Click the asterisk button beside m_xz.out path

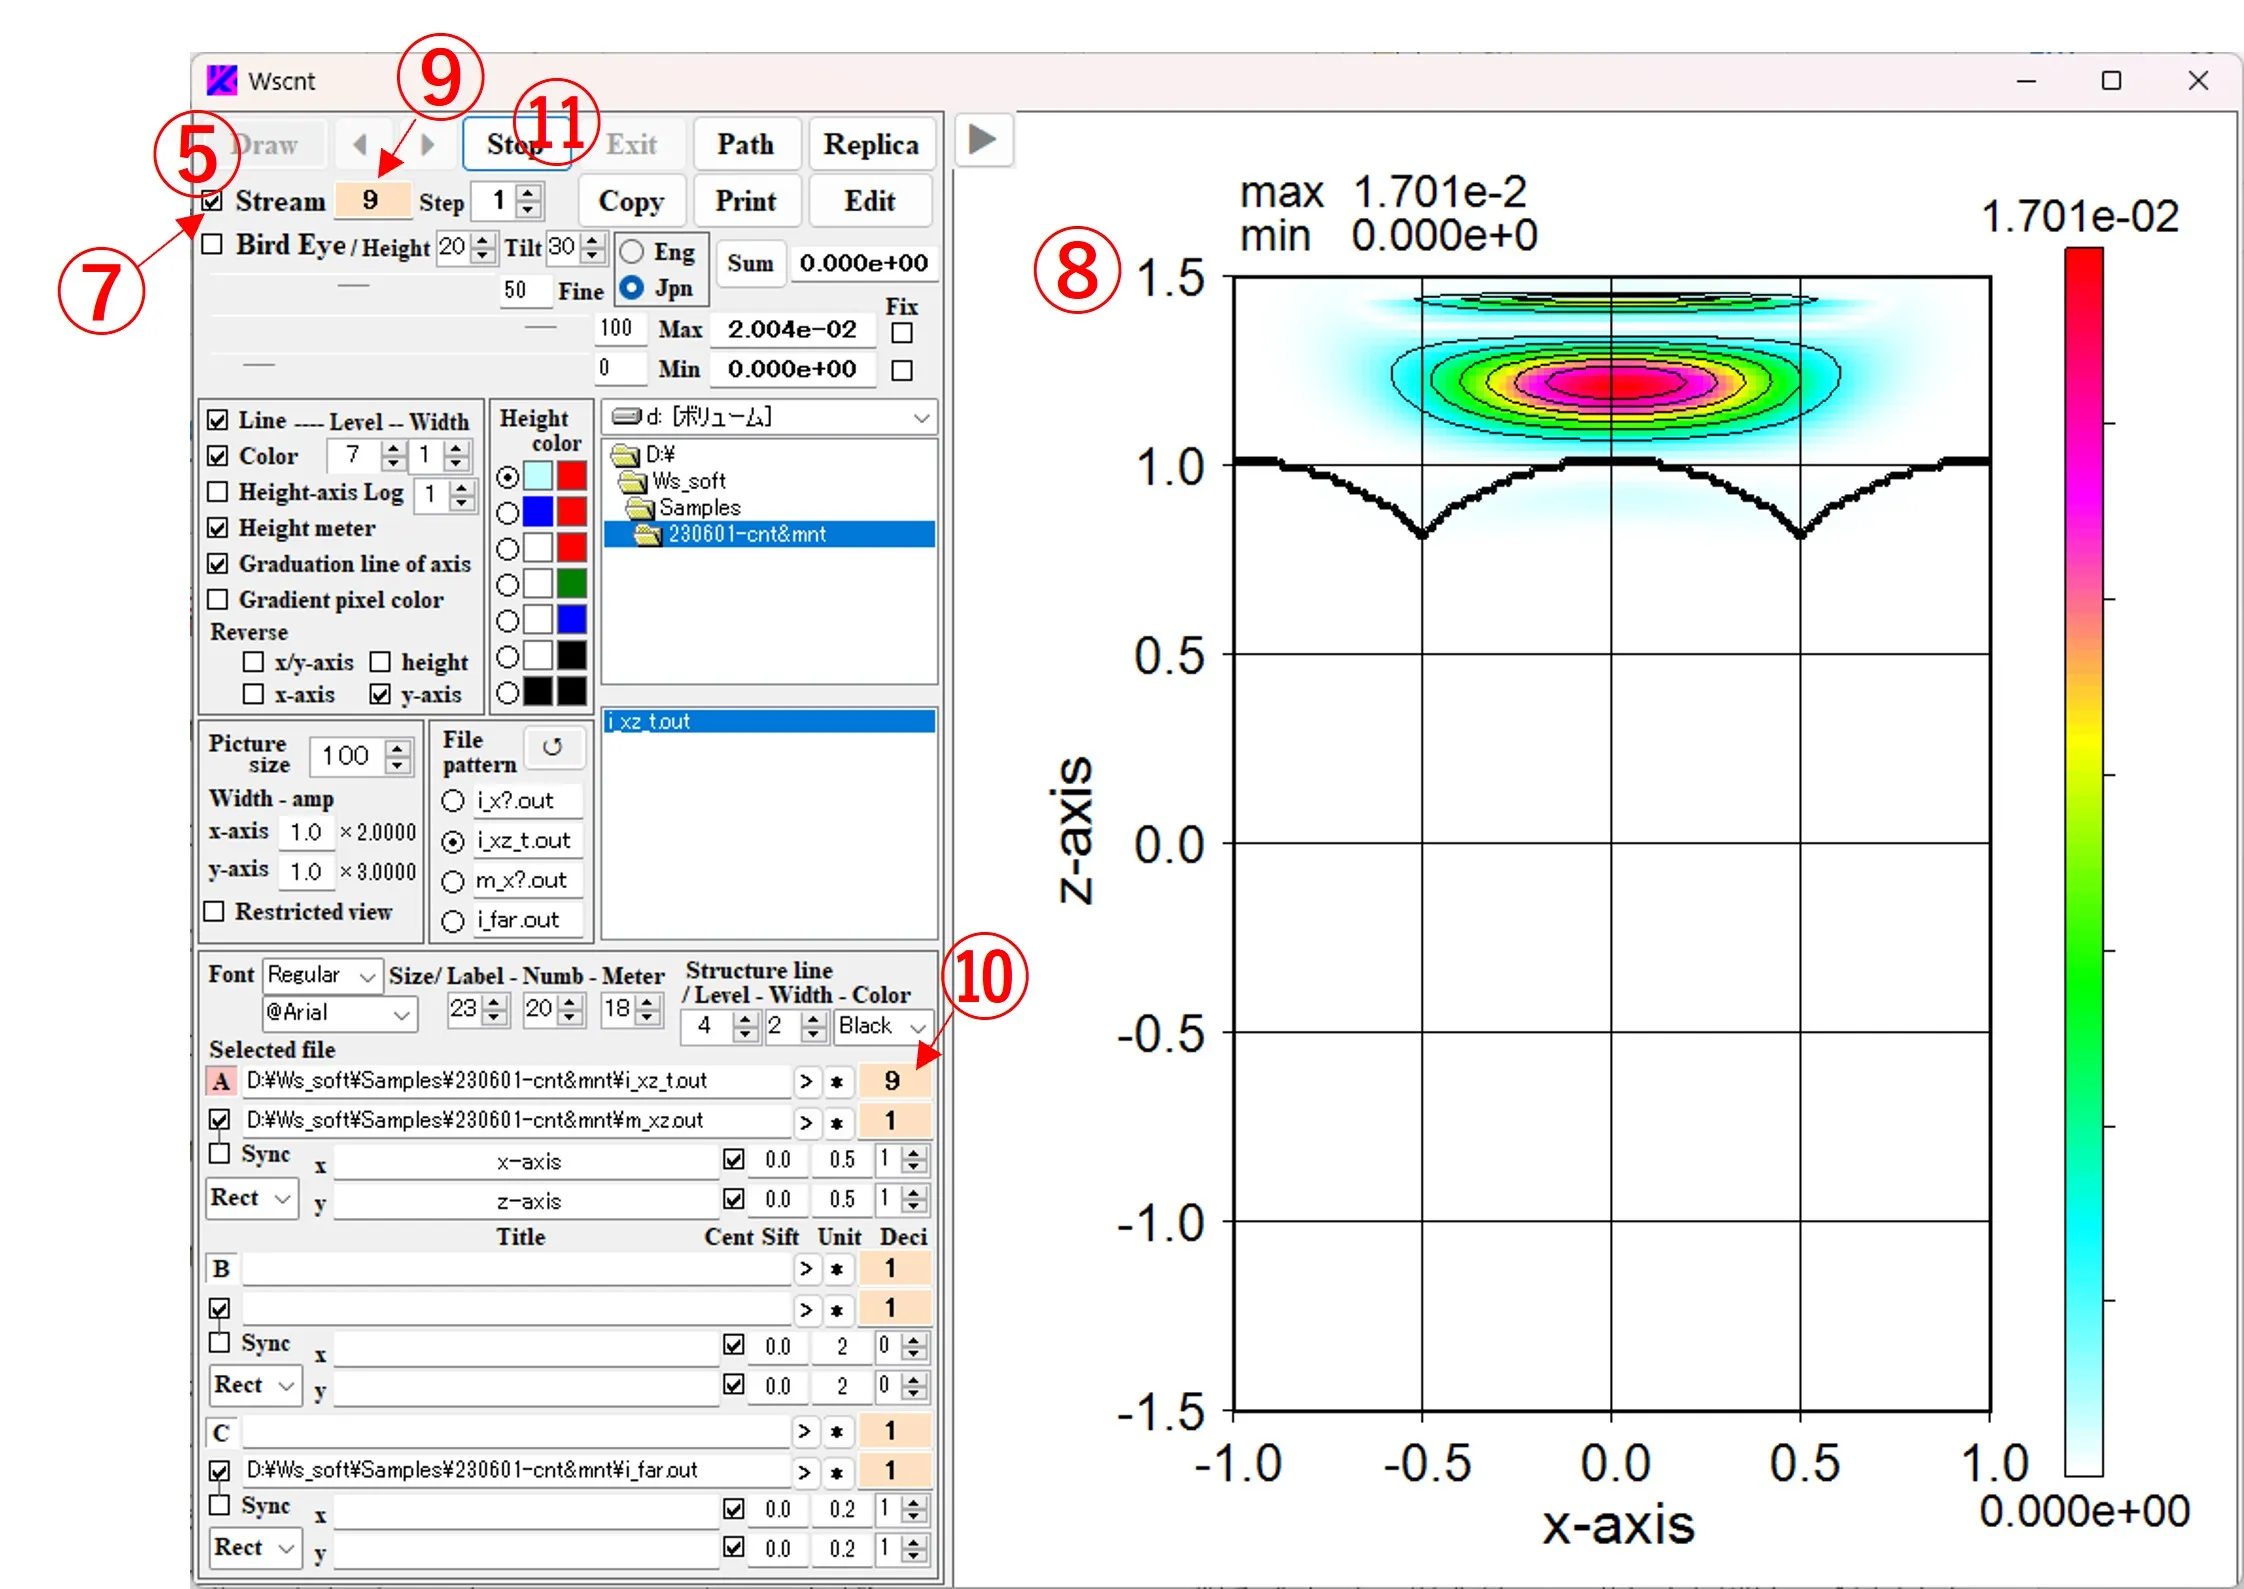tap(837, 1122)
